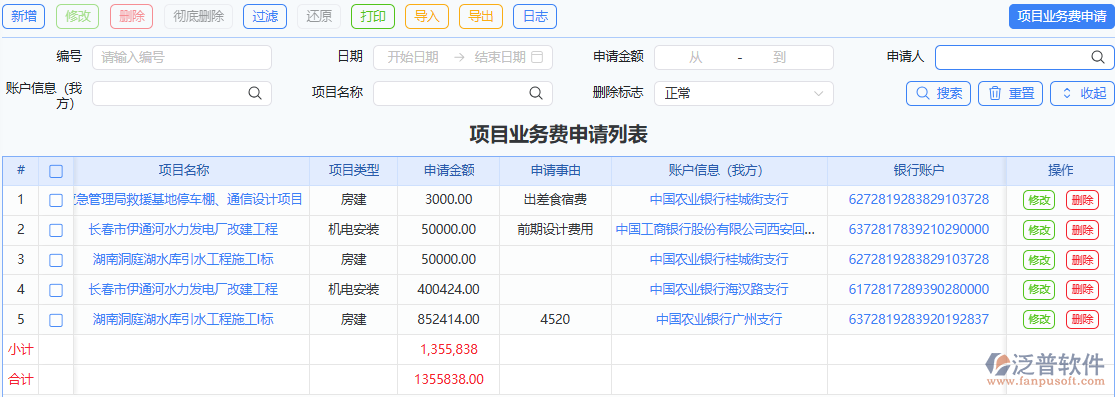Click 删除 in row 5 operations
The image size is (1115, 397).
(x=1082, y=320)
